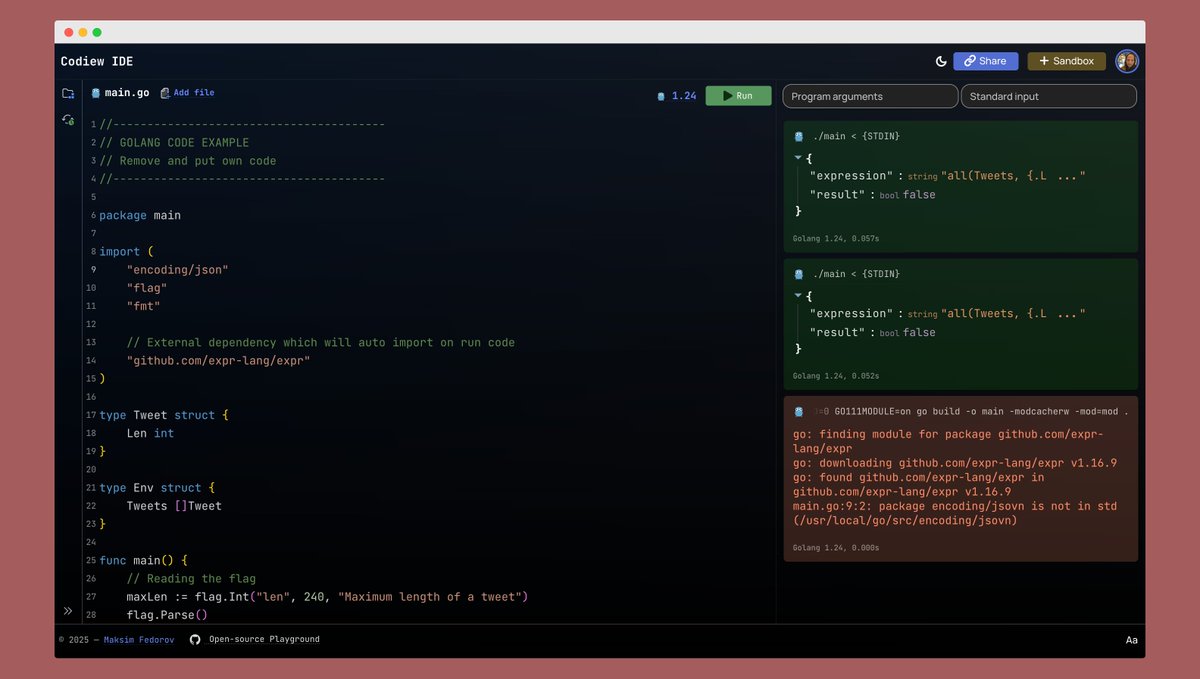Click the "Golang 1.24, 0.057s" status text
Screen dimensions: 1200x679
(x=836, y=239)
